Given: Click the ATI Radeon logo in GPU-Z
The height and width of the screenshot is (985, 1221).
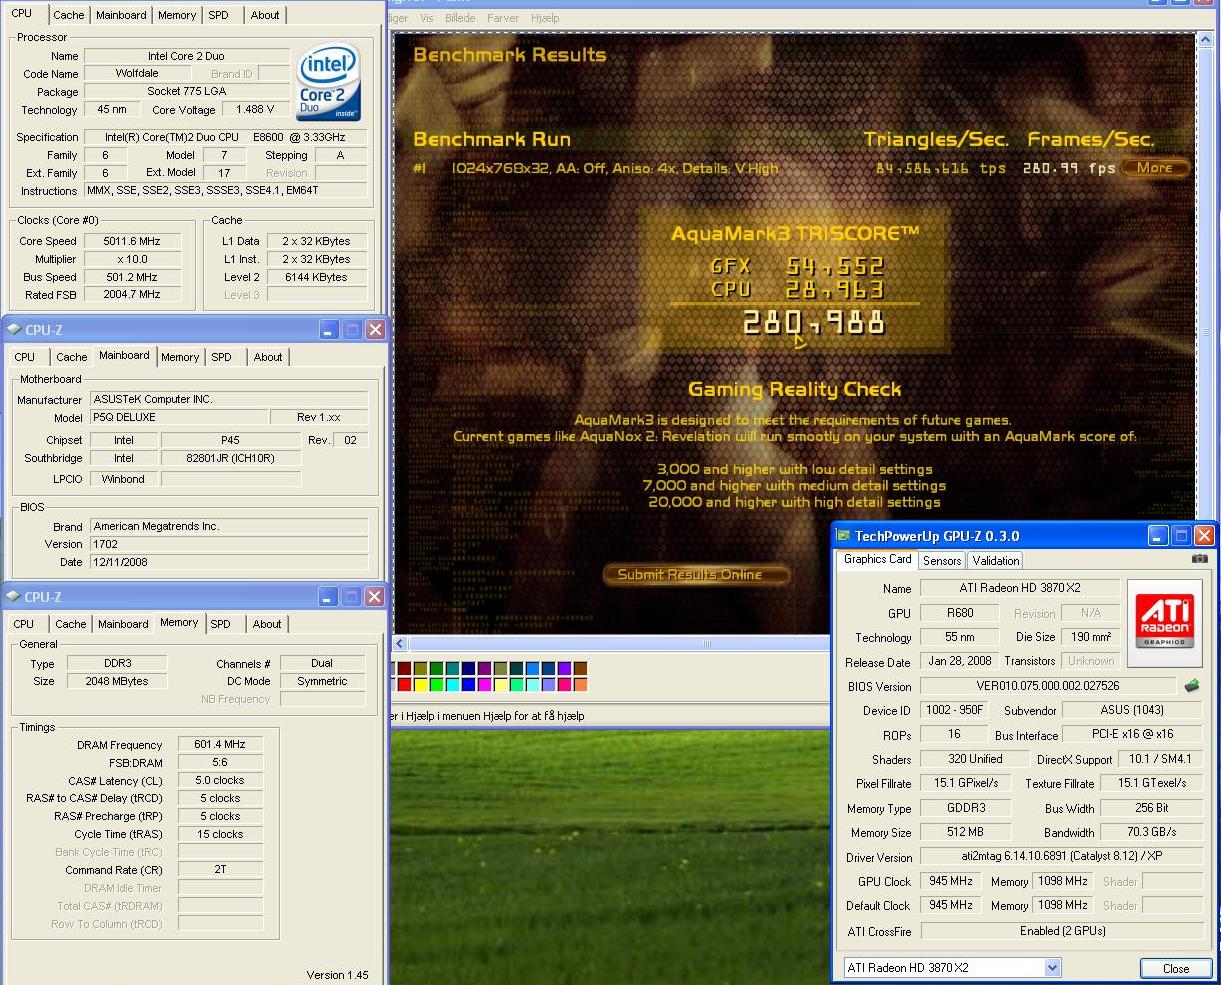Looking at the screenshot, I should tap(1163, 623).
